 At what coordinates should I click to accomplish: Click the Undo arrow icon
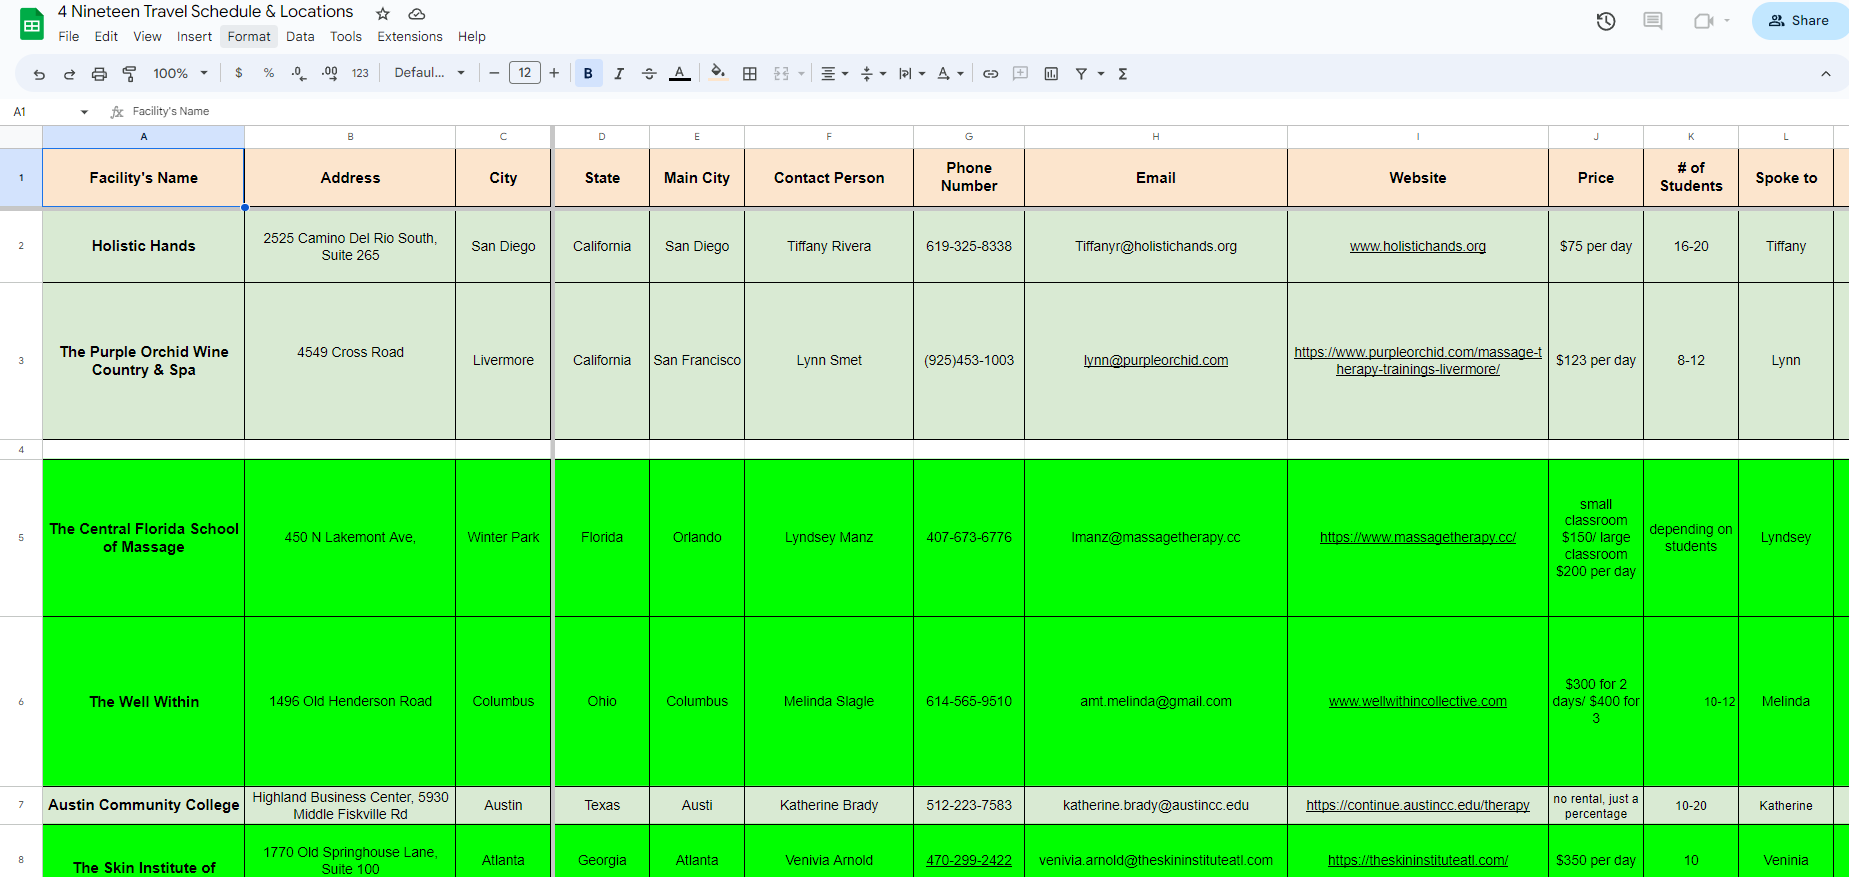[x=39, y=74]
